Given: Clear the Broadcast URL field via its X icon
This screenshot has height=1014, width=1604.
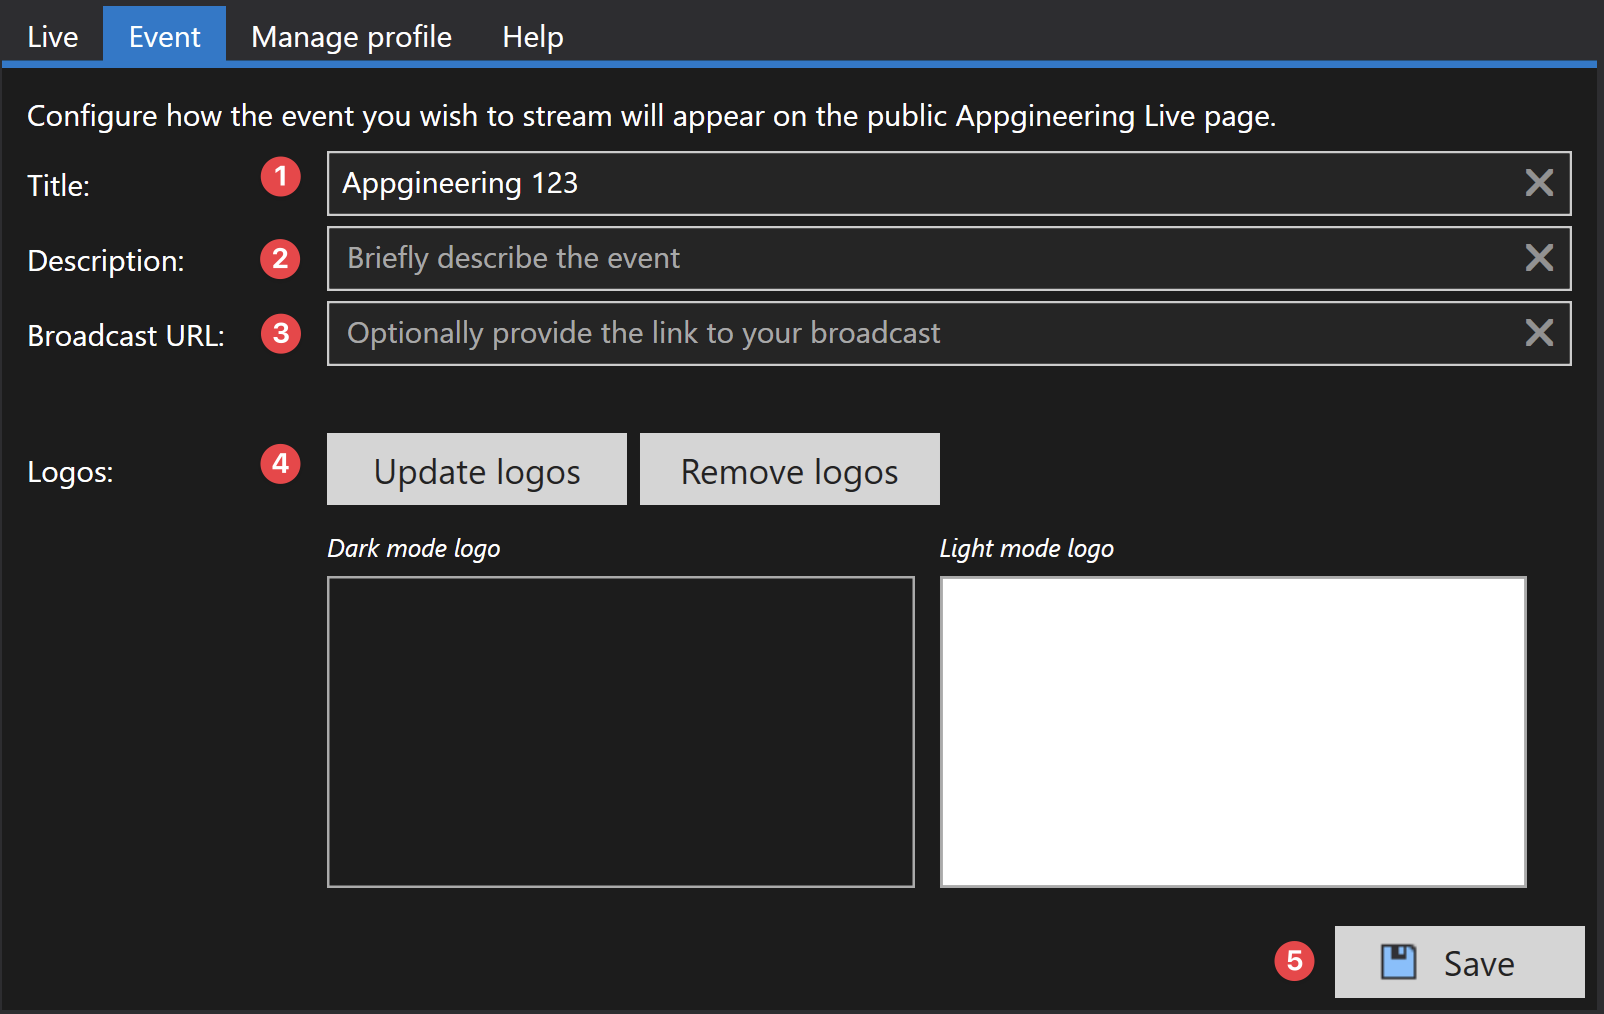Looking at the screenshot, I should [1539, 333].
